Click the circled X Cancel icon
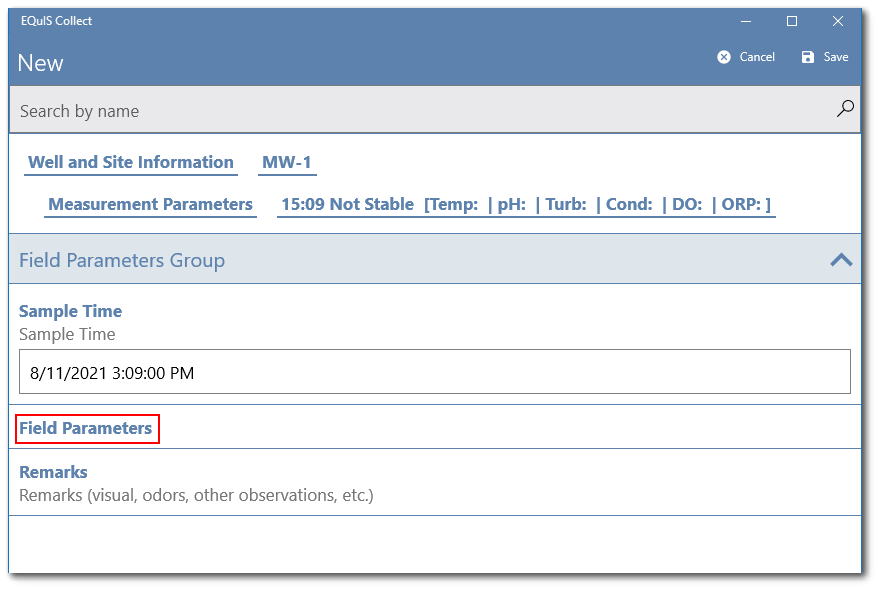 pyautogui.click(x=724, y=57)
